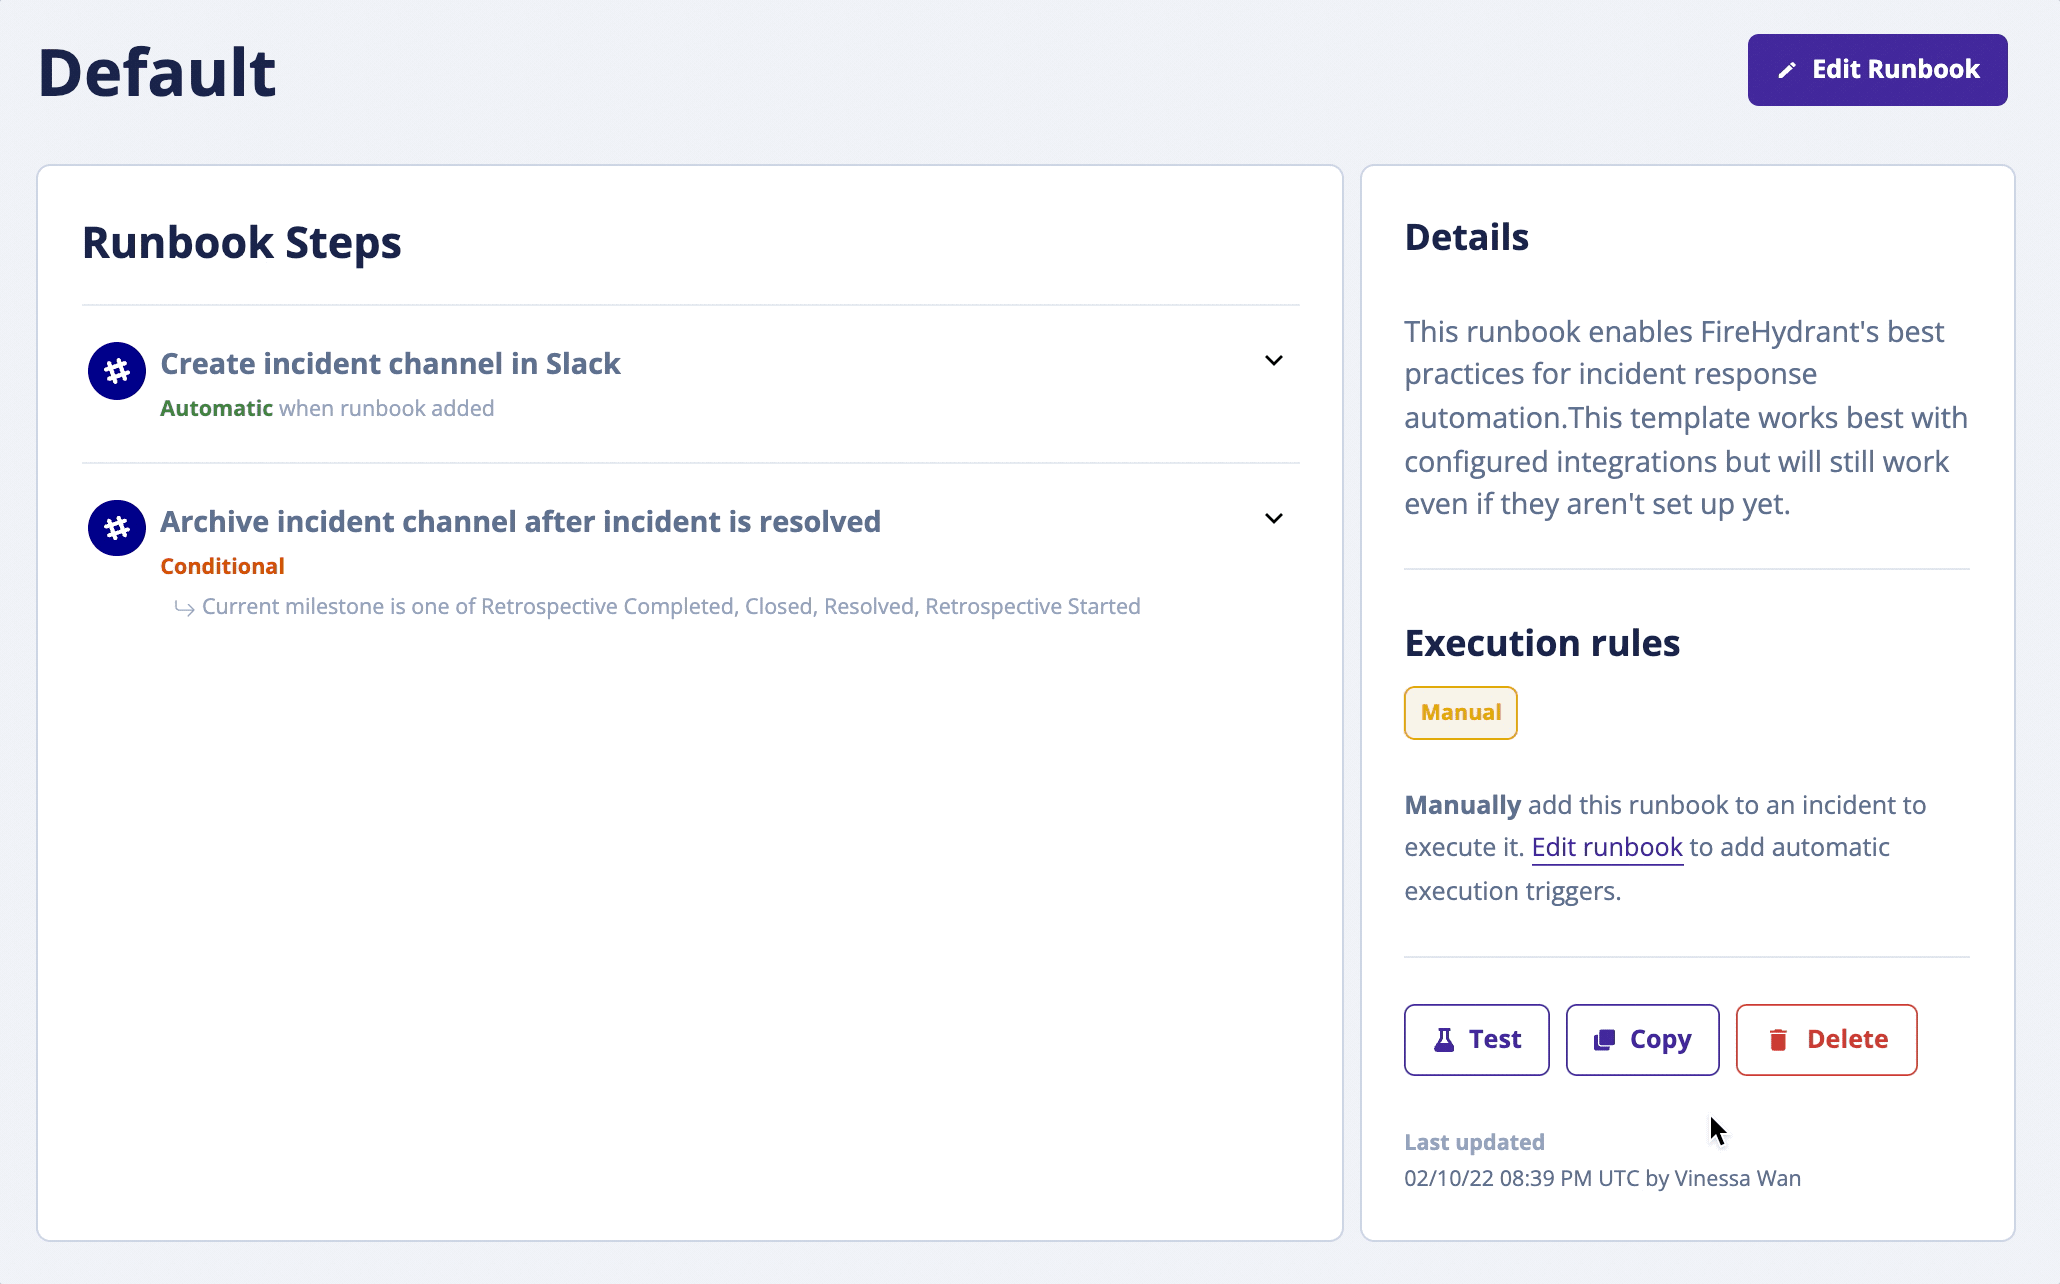Click the Current milestone condition text
The height and width of the screenshot is (1284, 2060).
[670, 607]
